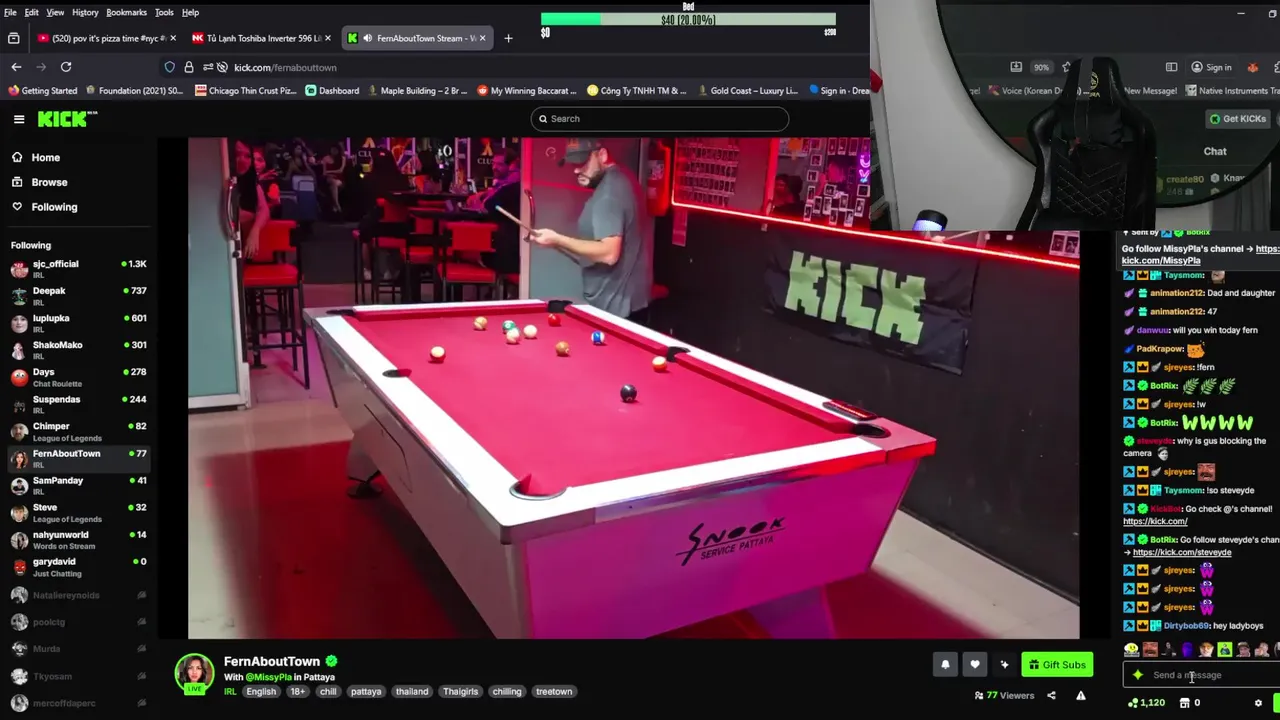Select the pattaya tag

pos(366,691)
